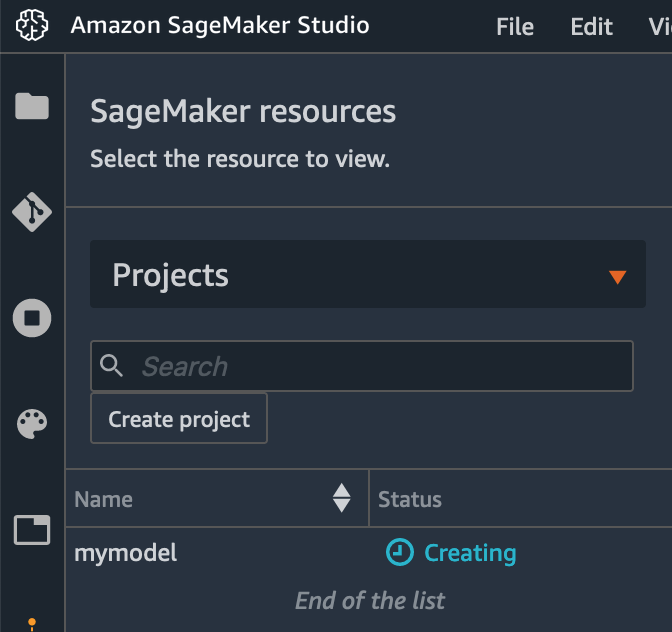Click the Status column header
672x632 pixels.
(410, 499)
